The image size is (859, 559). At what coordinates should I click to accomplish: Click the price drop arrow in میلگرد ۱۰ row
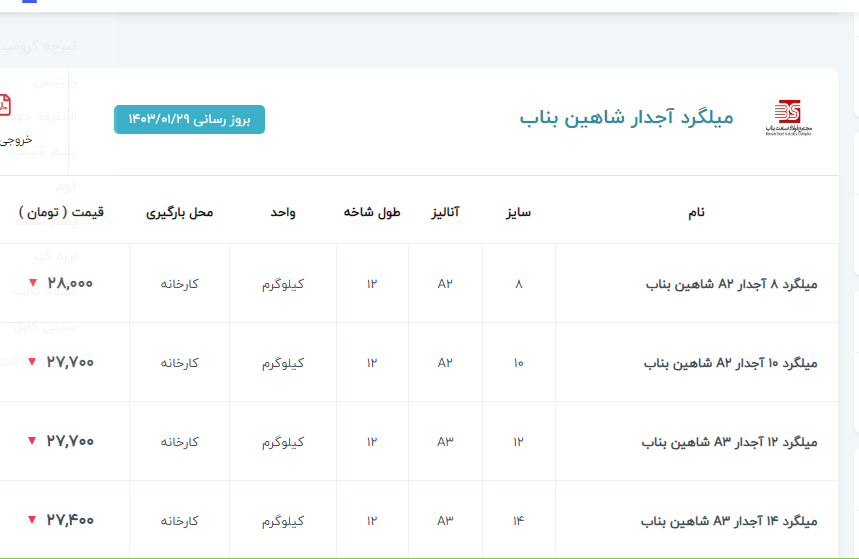coord(31,362)
